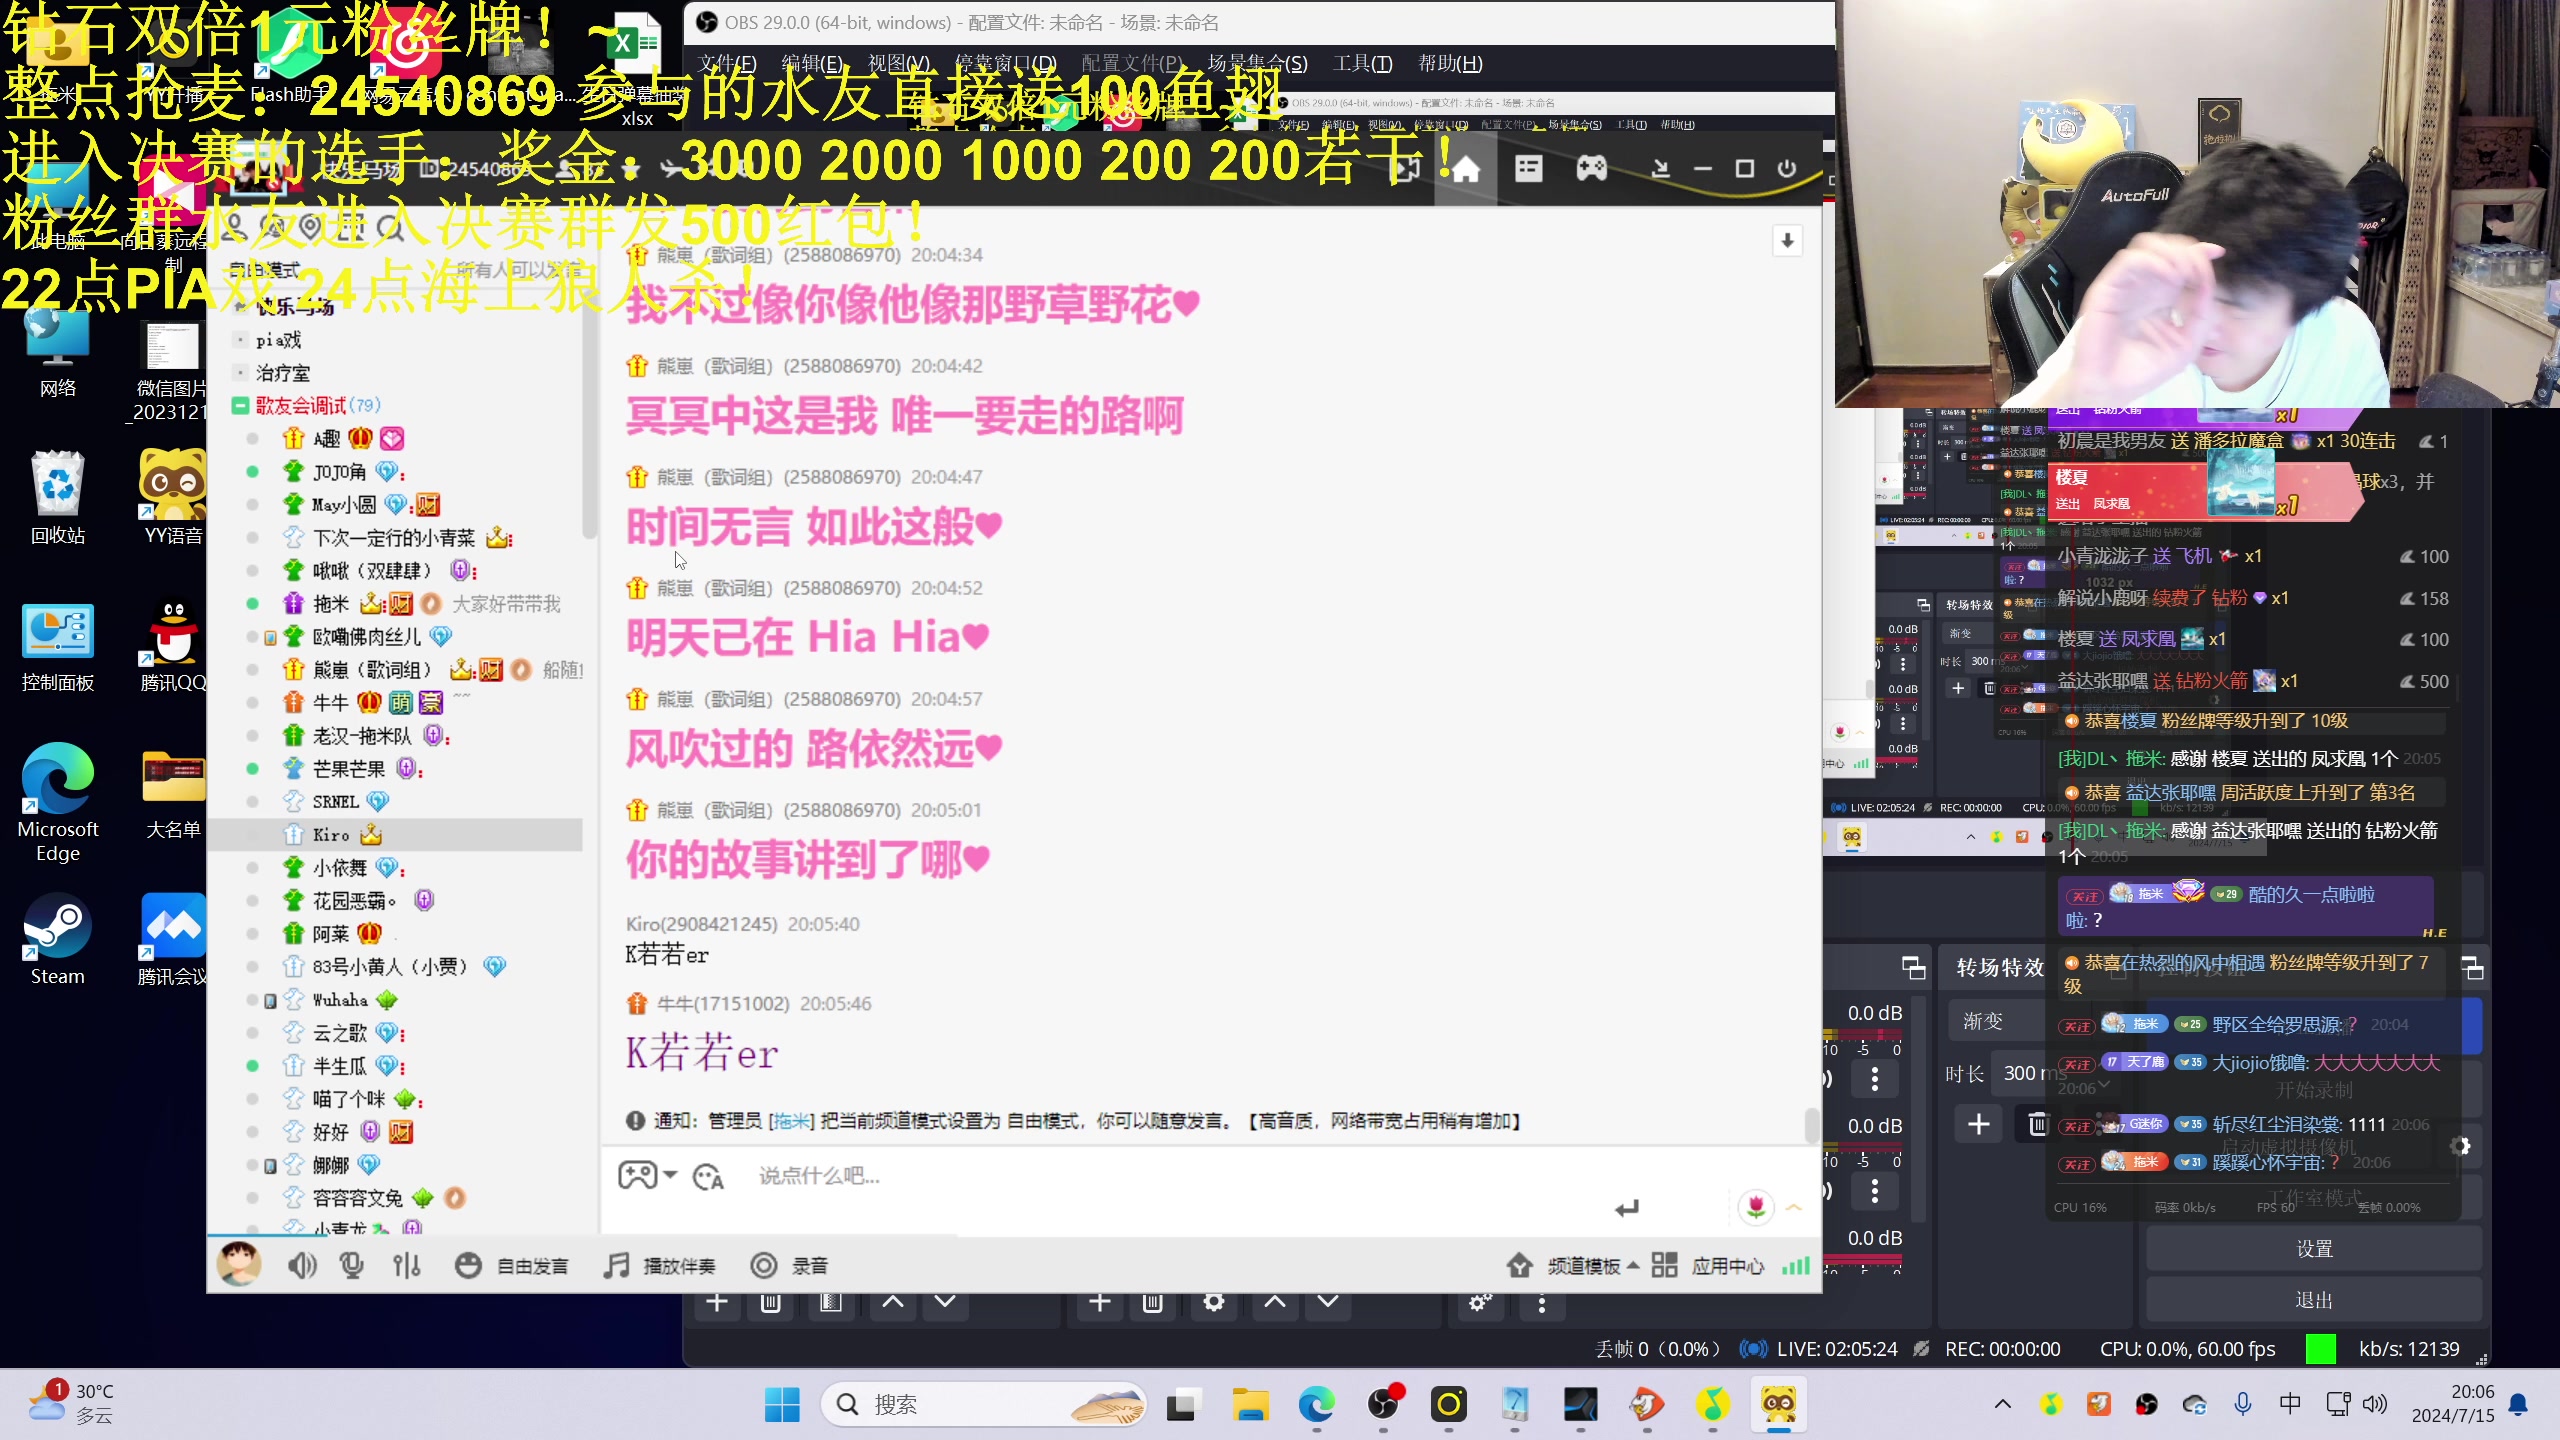Add a new transition in OBS

point(1978,1125)
